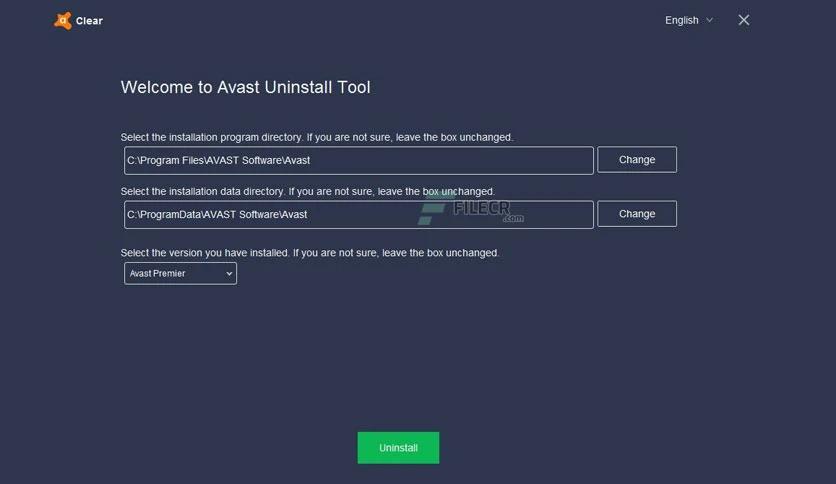This screenshot has width=836, height=484.
Task: Click the 'Select the installation program directory' instruction text
Action: (317, 137)
